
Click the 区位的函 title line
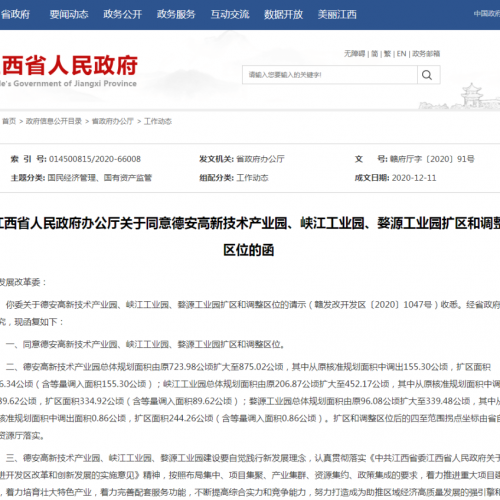(x=249, y=250)
